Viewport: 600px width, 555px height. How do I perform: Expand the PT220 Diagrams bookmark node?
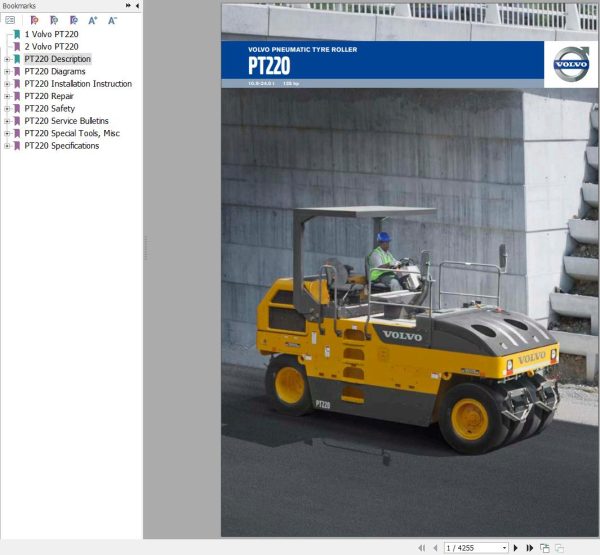7,72
